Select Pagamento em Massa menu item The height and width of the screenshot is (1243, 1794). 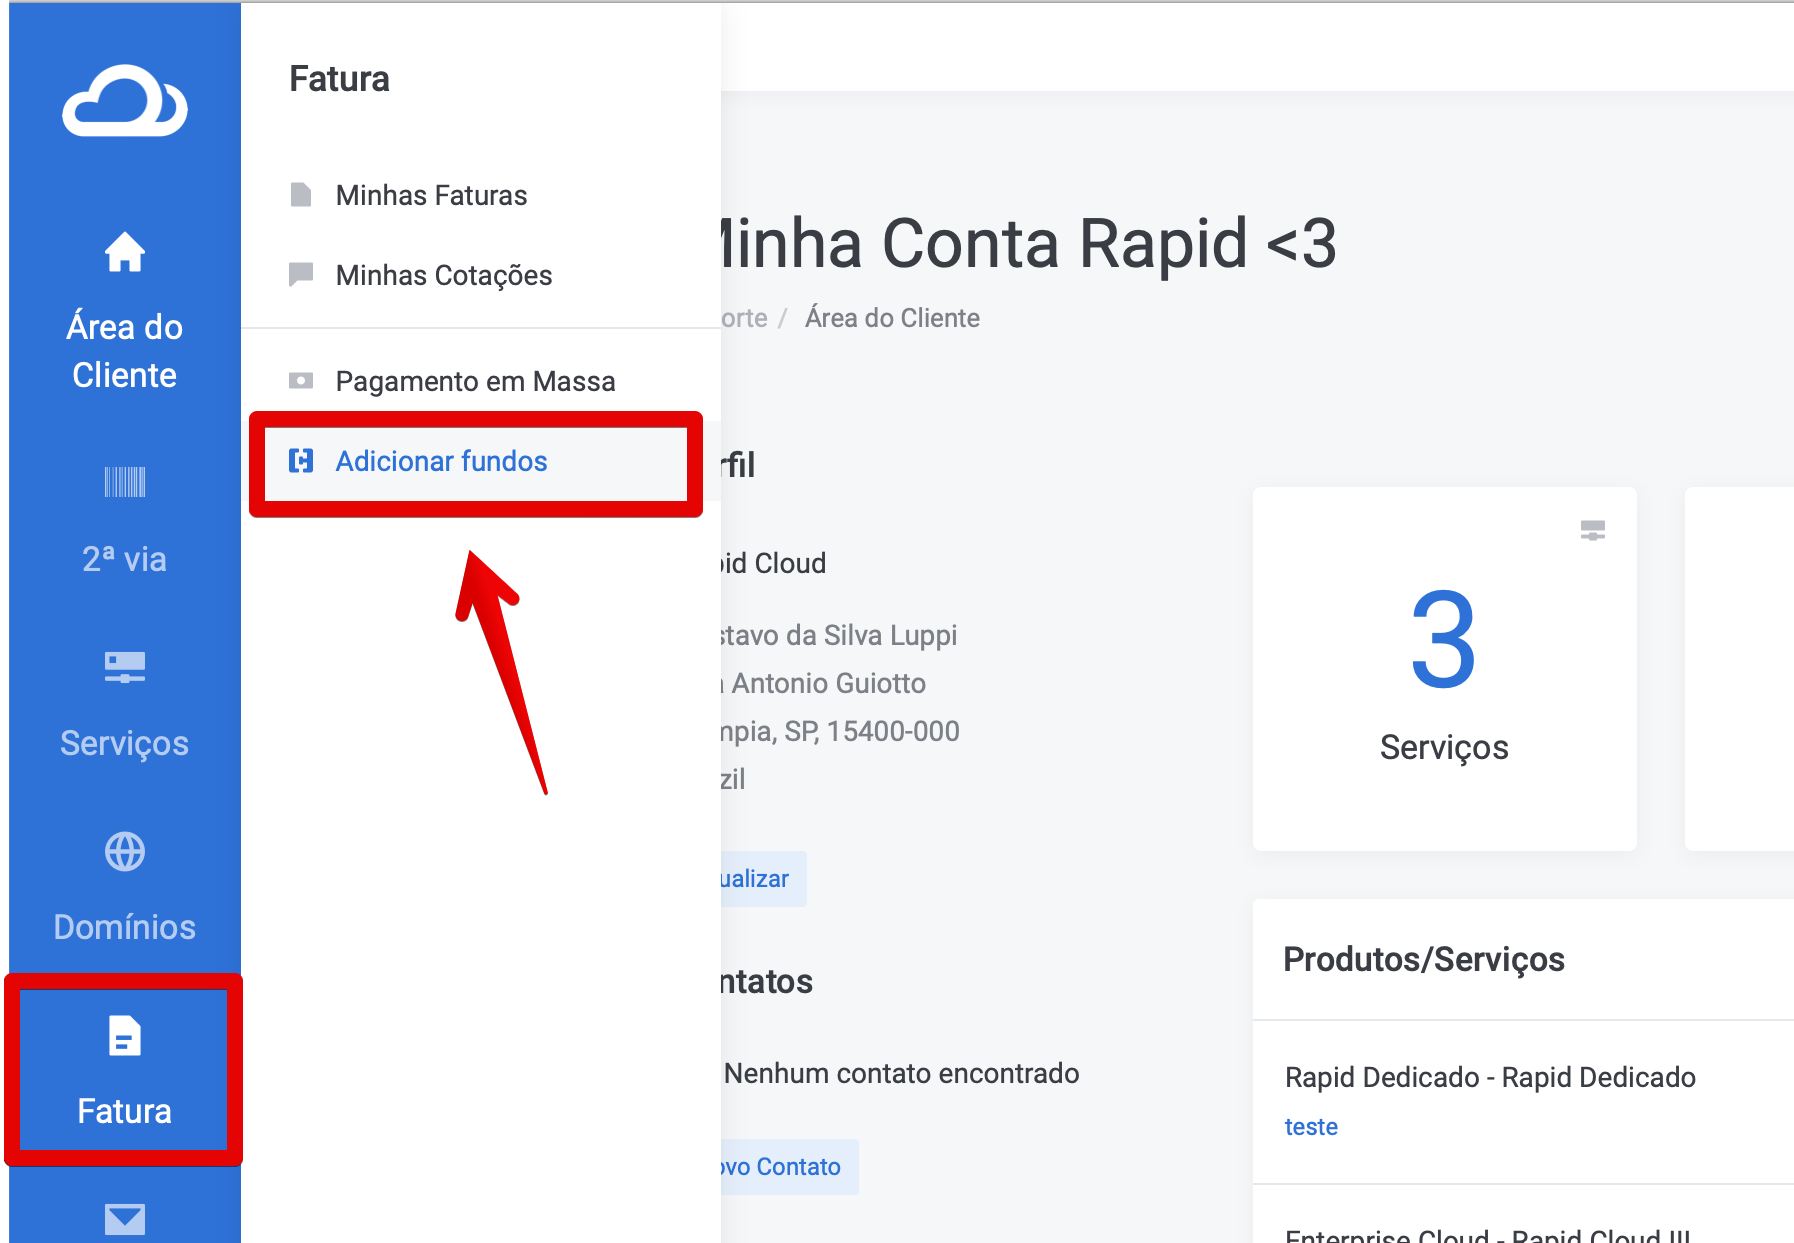pyautogui.click(x=481, y=381)
